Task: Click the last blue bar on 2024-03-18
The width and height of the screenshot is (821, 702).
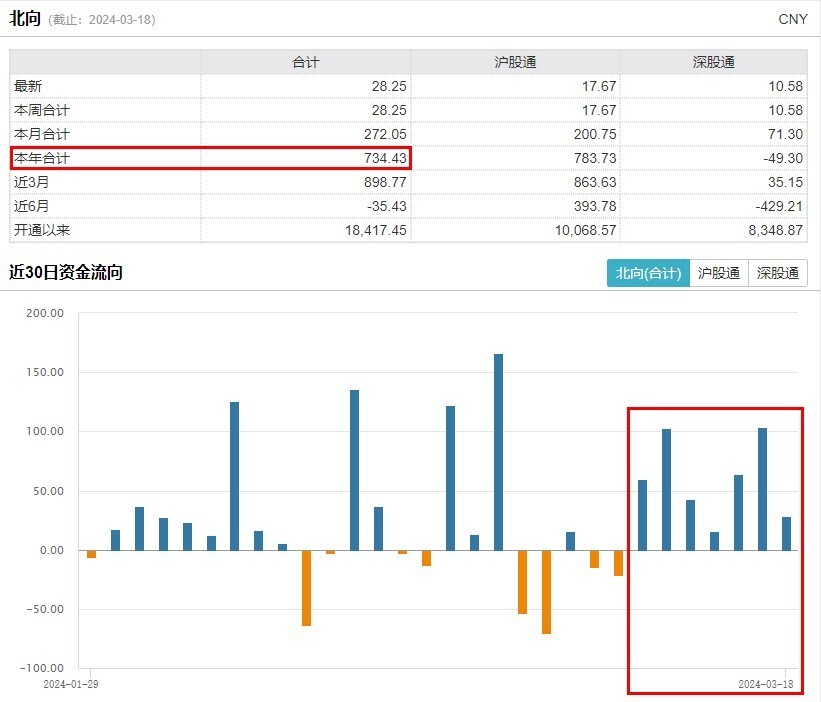Action: (786, 534)
